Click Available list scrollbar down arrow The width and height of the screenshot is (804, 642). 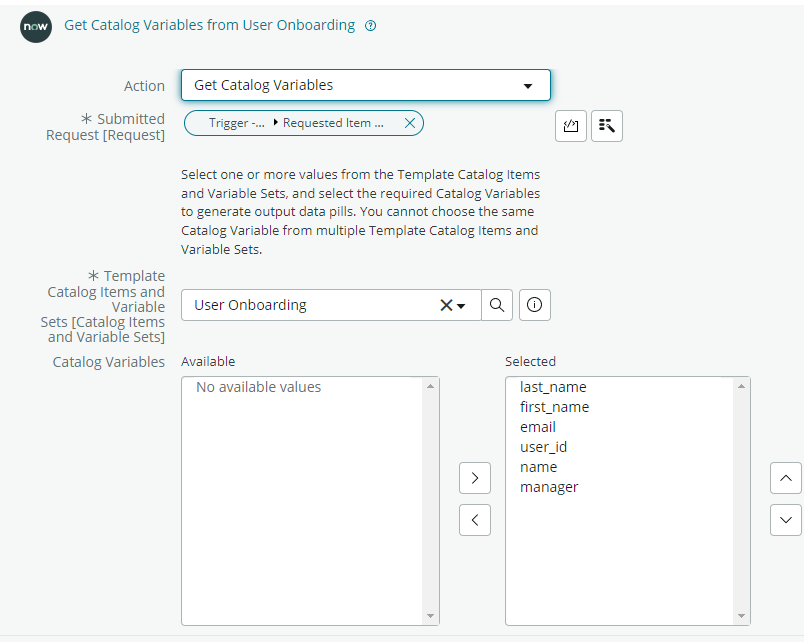[x=430, y=616]
